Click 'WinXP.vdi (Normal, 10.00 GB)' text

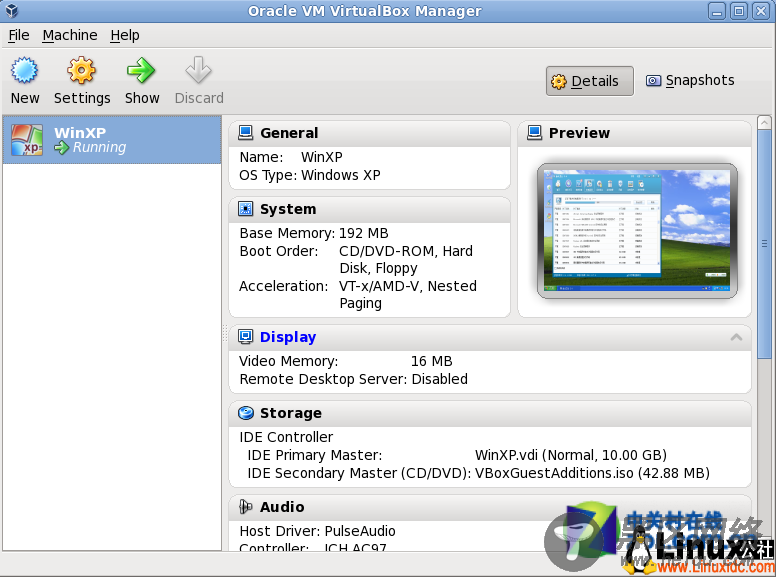point(571,455)
